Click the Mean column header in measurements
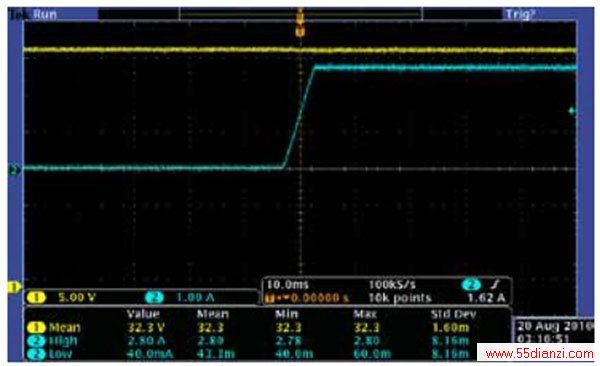Image resolution: width=600 pixels, height=366 pixels. pos(213,314)
